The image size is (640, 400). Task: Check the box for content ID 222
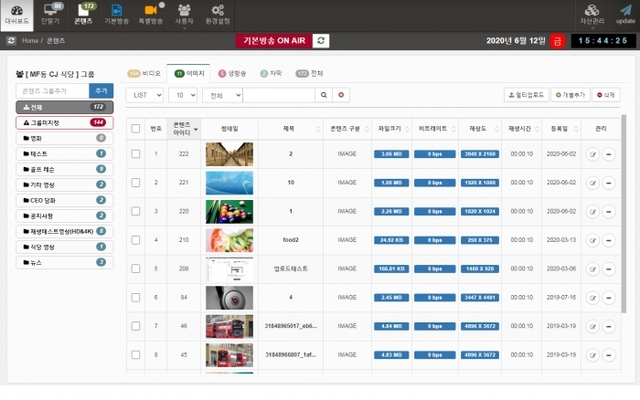136,154
